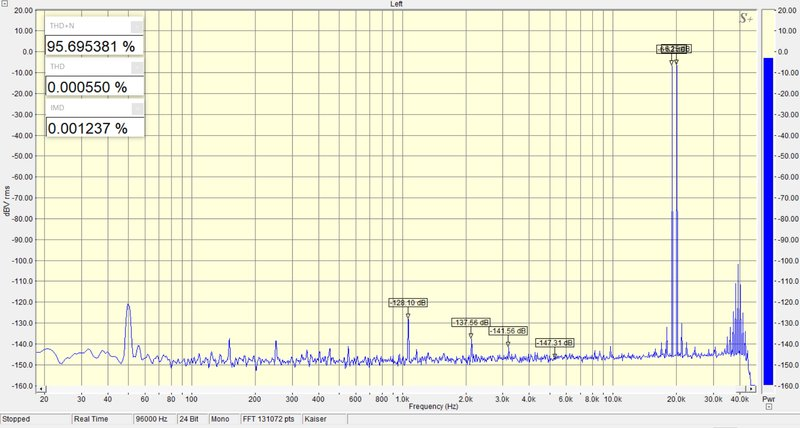Click right arrow on frequency scrollbar

[751, 389]
